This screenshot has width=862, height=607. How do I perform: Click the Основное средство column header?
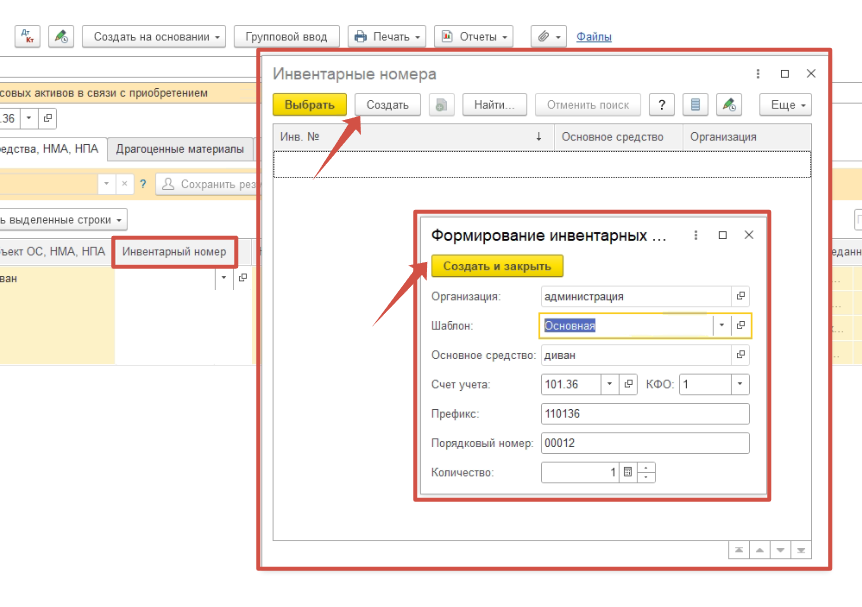tap(618, 137)
